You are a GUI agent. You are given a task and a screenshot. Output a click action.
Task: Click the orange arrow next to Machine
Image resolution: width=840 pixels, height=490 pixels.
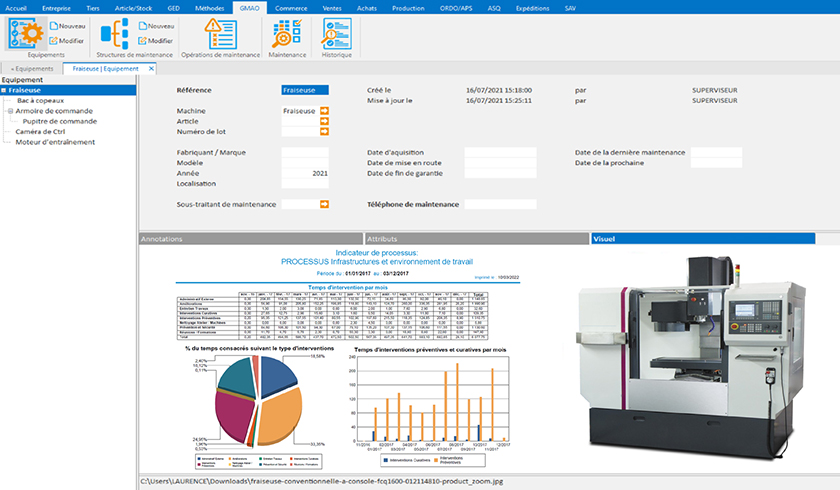pyautogui.click(x=324, y=111)
